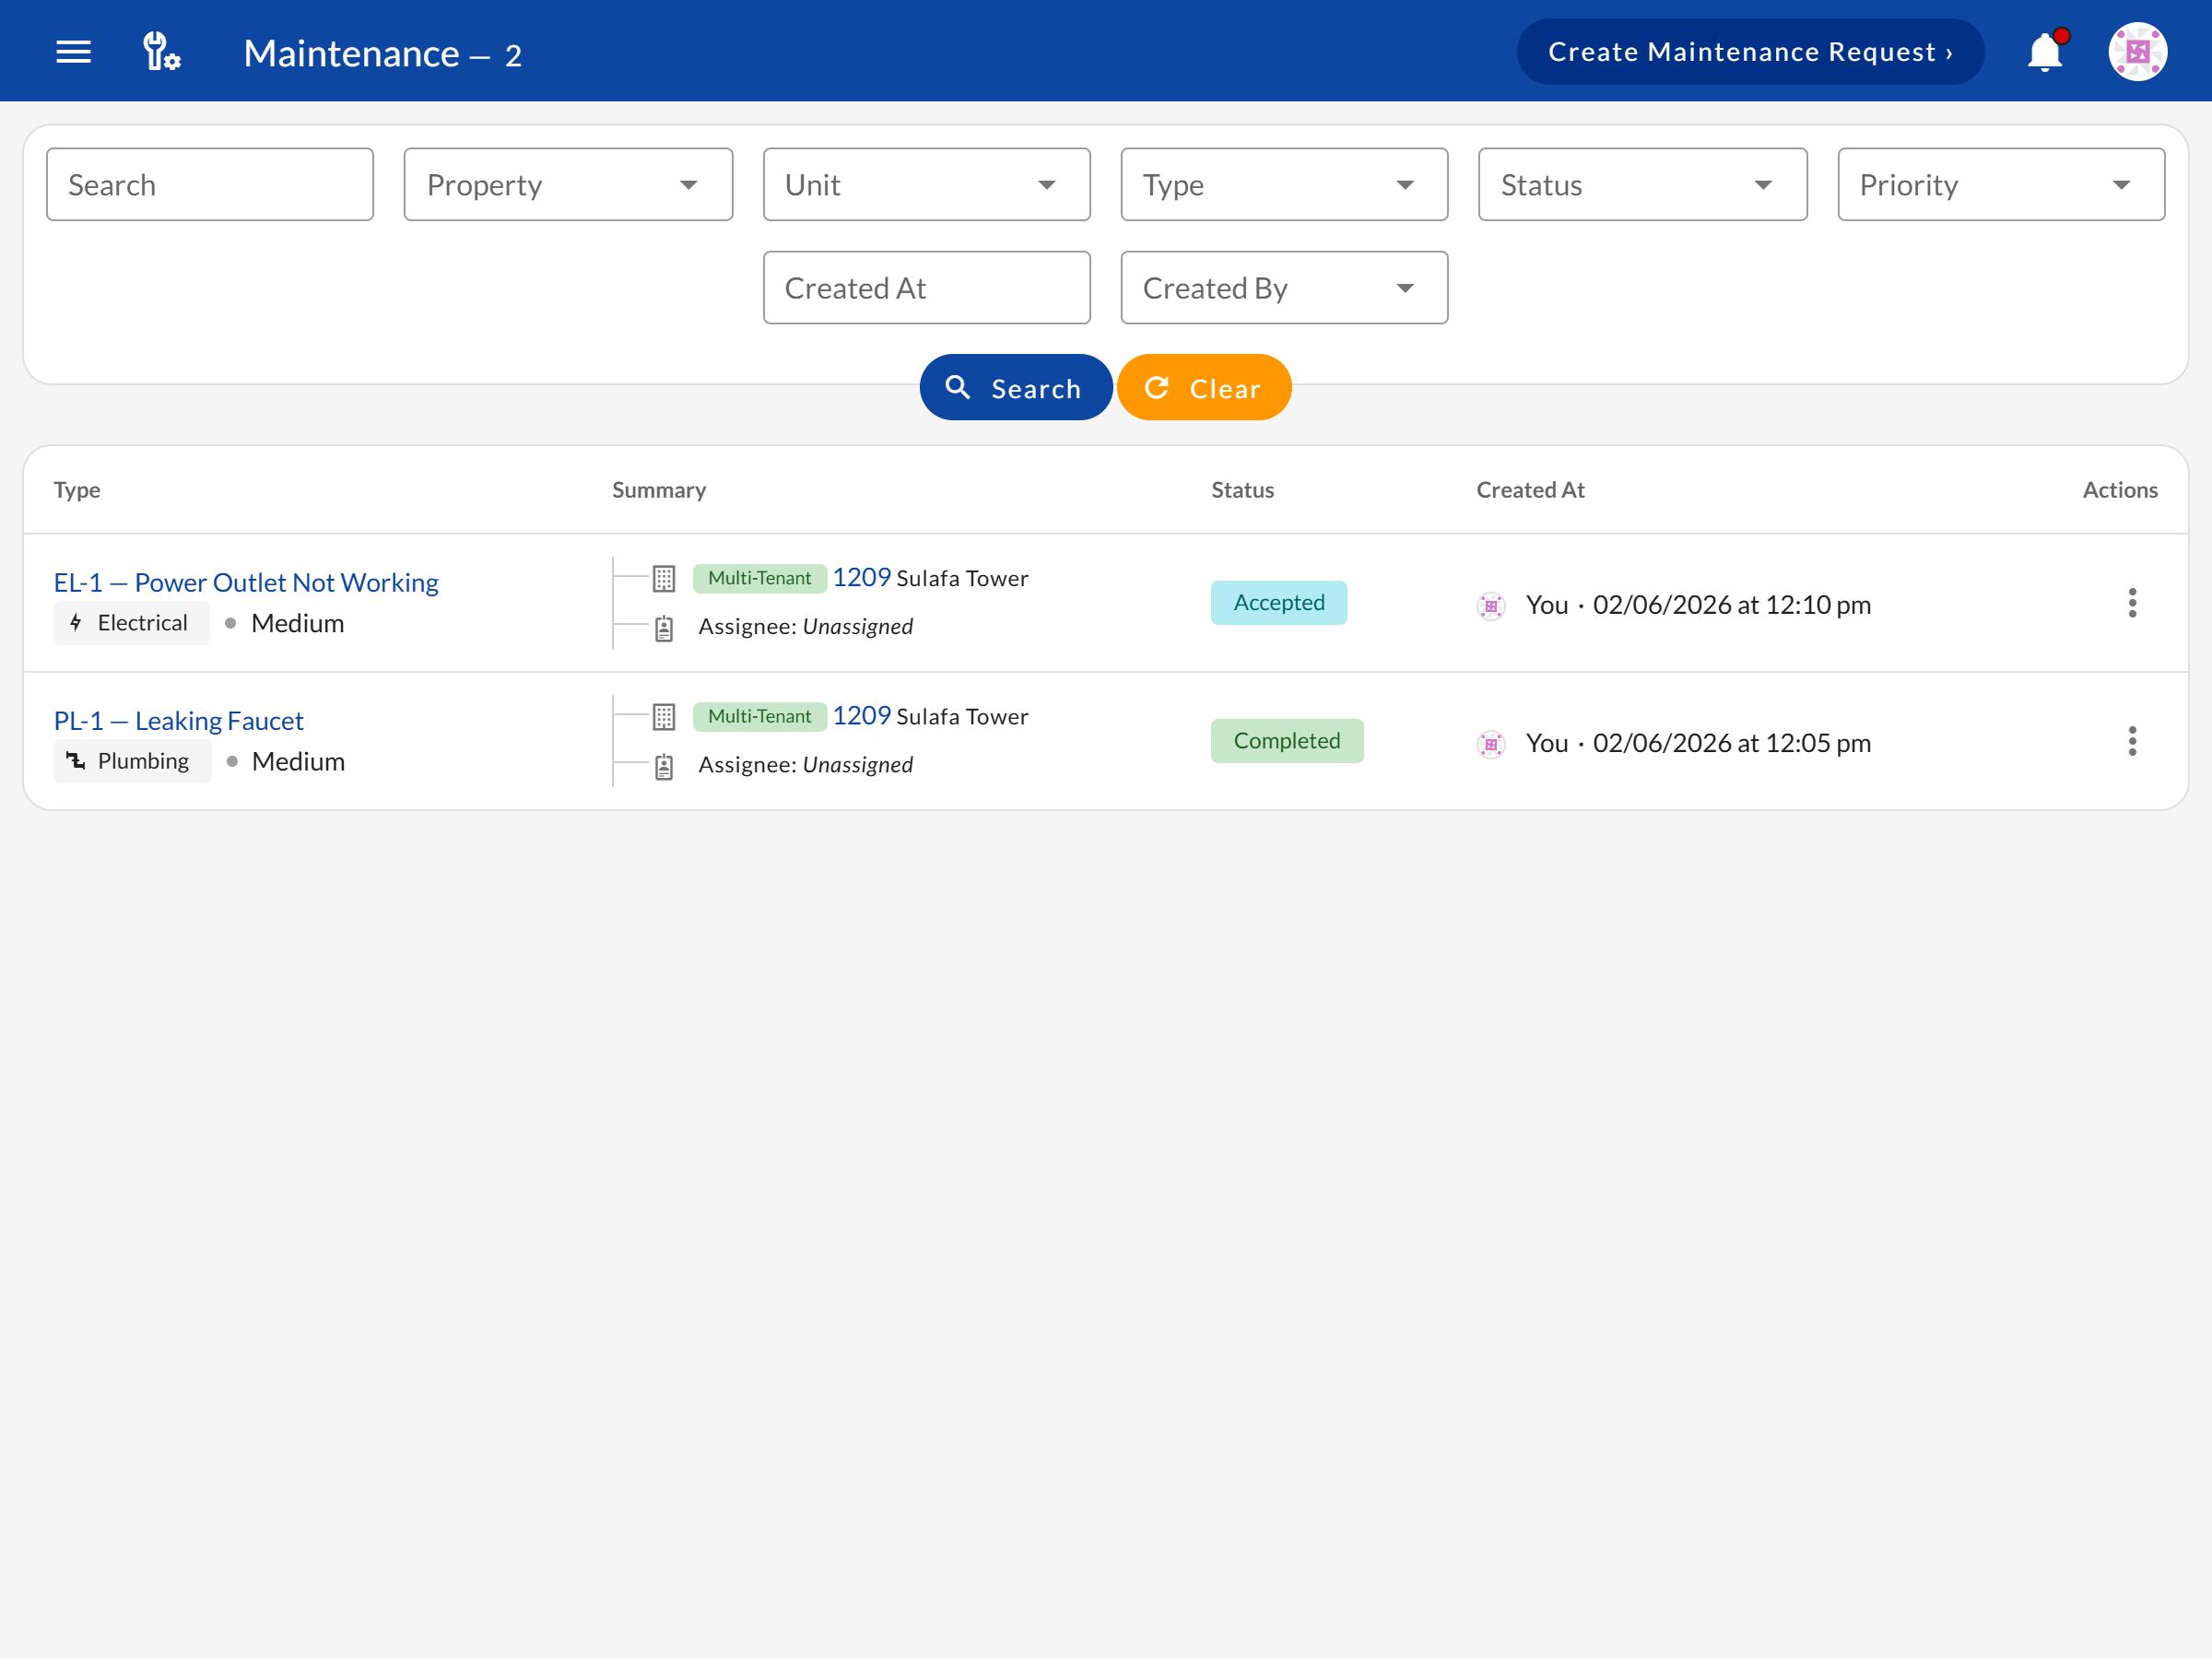Click the orange Clear button

(1203, 387)
